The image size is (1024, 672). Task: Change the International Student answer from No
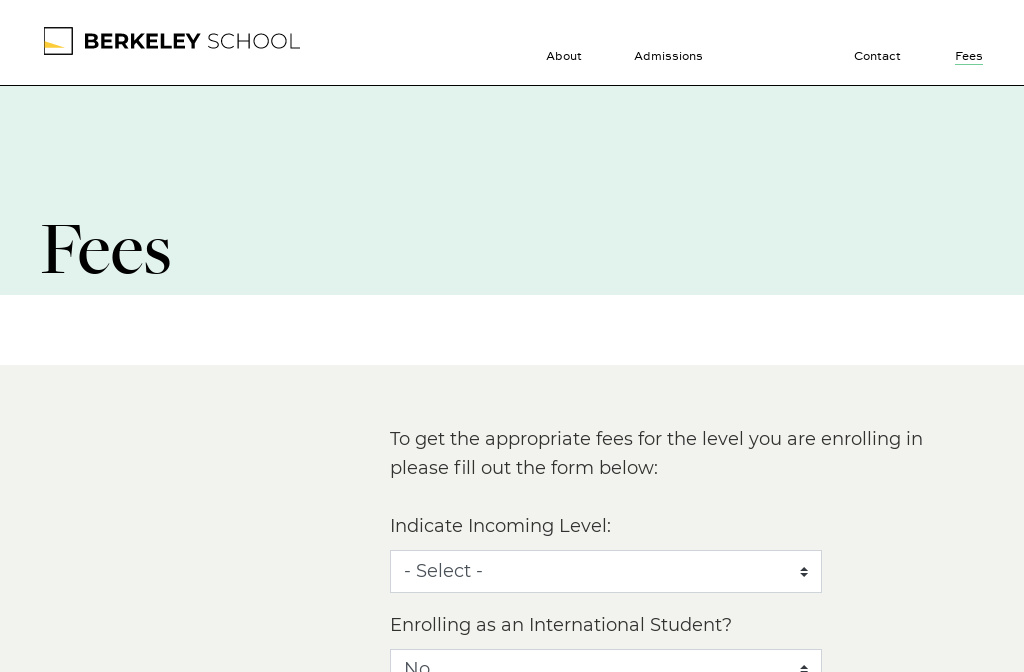(606, 665)
